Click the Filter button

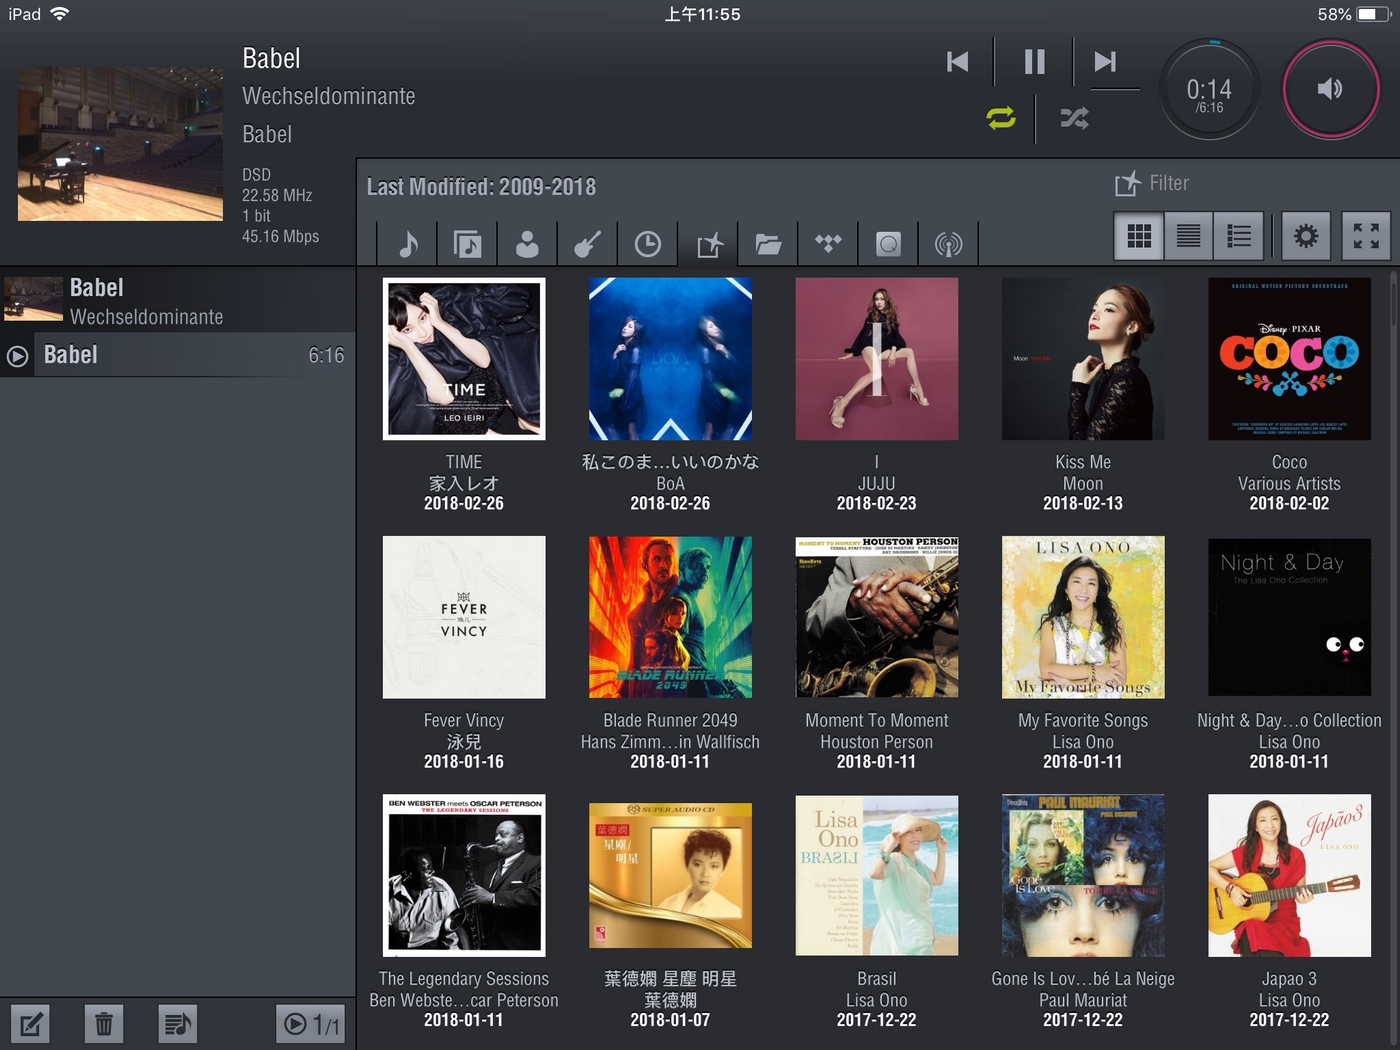pyautogui.click(x=1152, y=183)
